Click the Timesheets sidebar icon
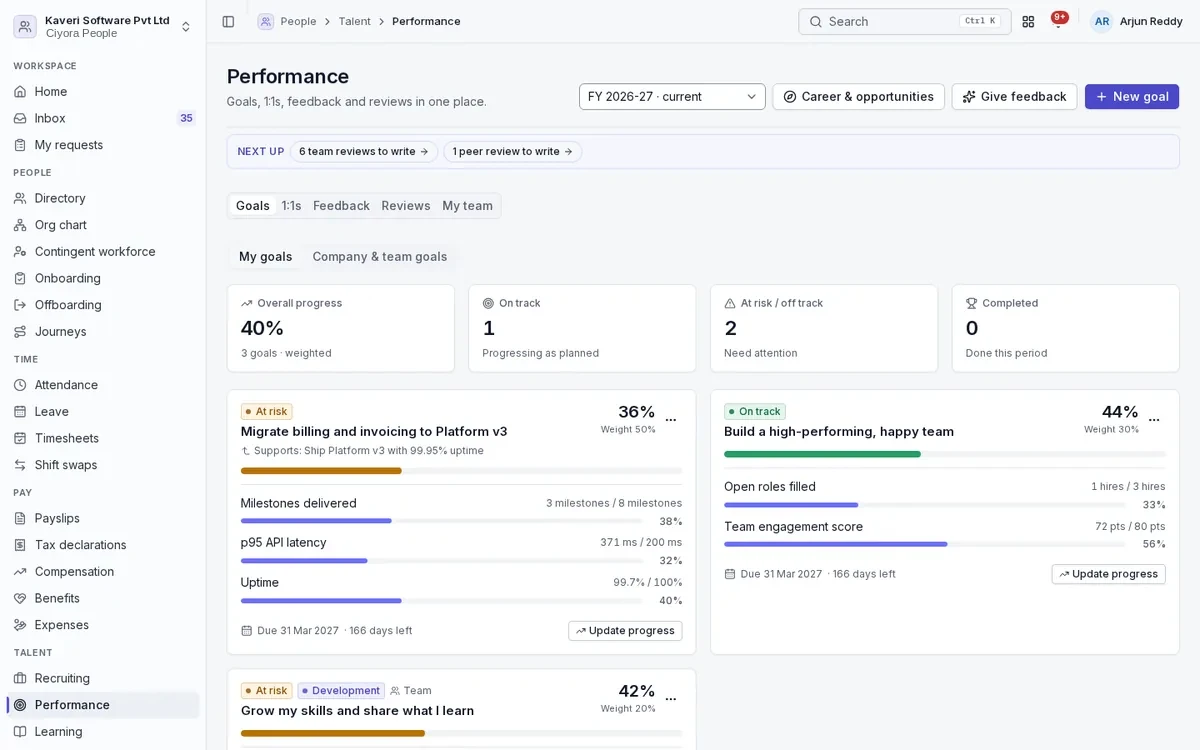Viewport: 1200px width, 750px height. [20, 438]
